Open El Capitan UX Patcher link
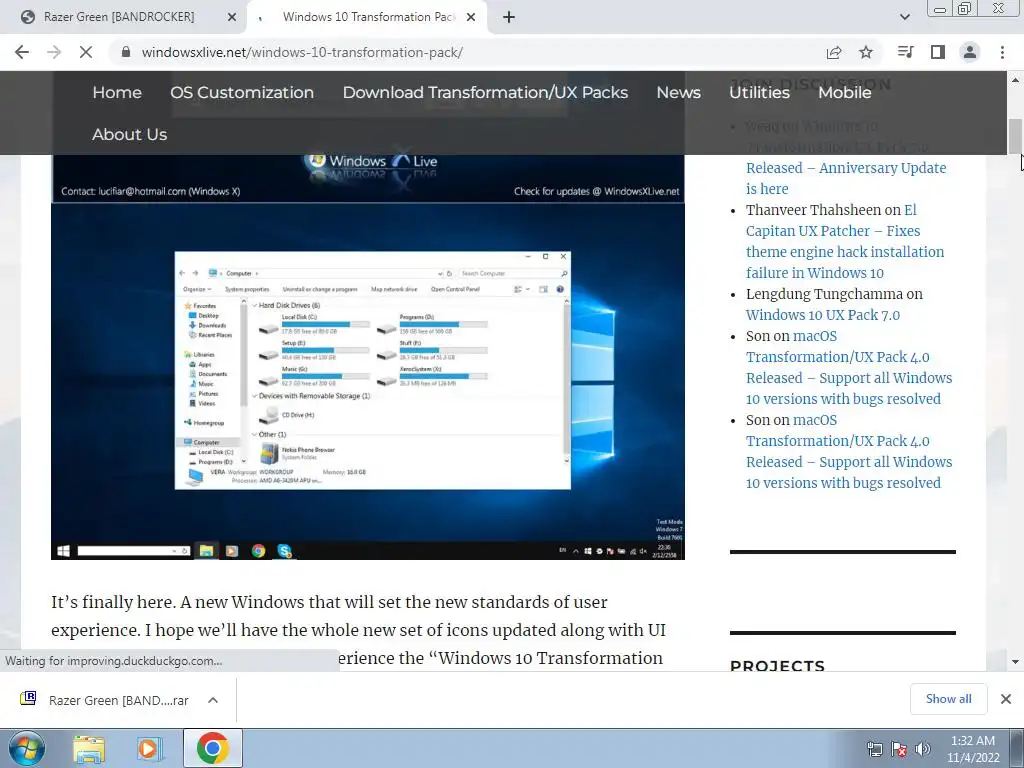The height and width of the screenshot is (768, 1024). click(x=845, y=242)
